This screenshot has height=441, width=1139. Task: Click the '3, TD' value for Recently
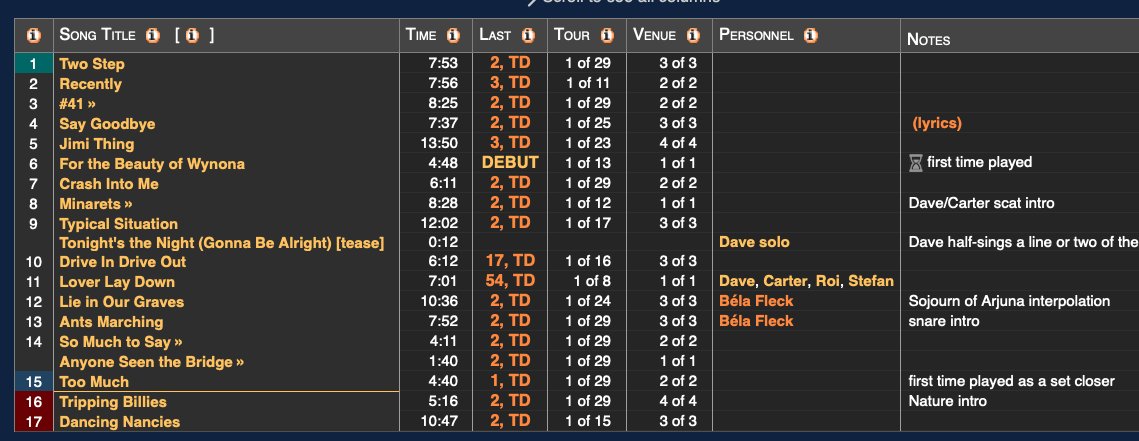[510, 83]
